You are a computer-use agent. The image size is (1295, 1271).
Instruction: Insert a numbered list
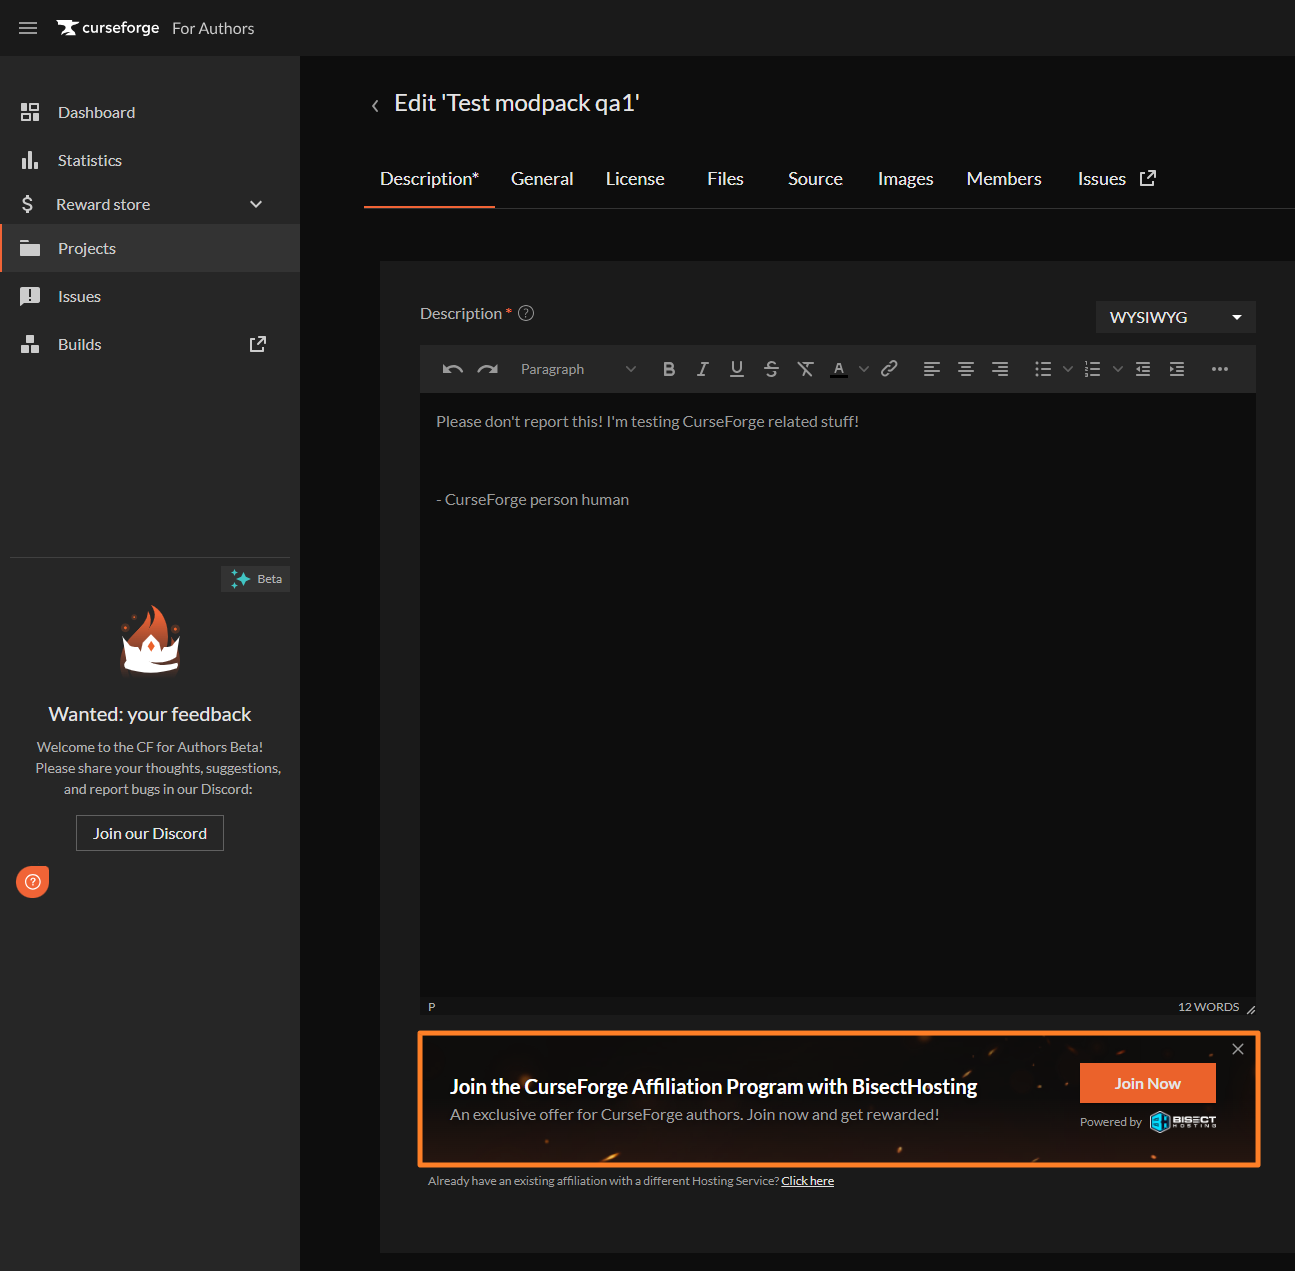tap(1093, 369)
